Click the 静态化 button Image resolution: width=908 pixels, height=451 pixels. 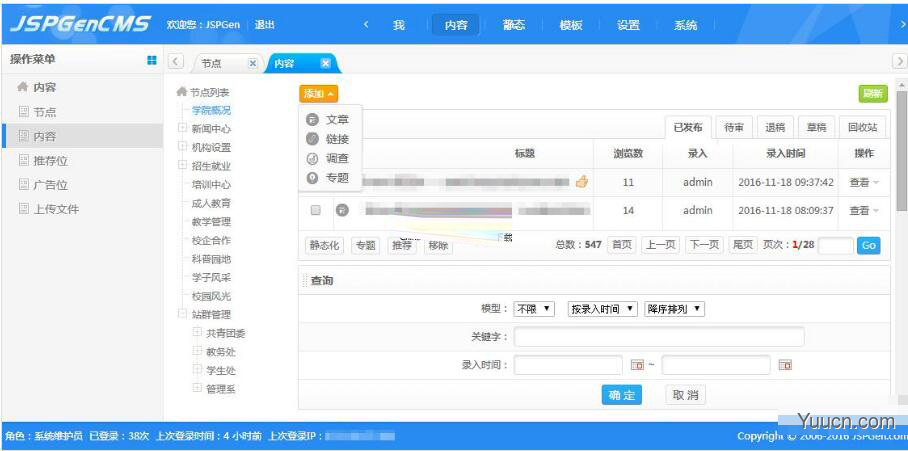click(x=324, y=245)
